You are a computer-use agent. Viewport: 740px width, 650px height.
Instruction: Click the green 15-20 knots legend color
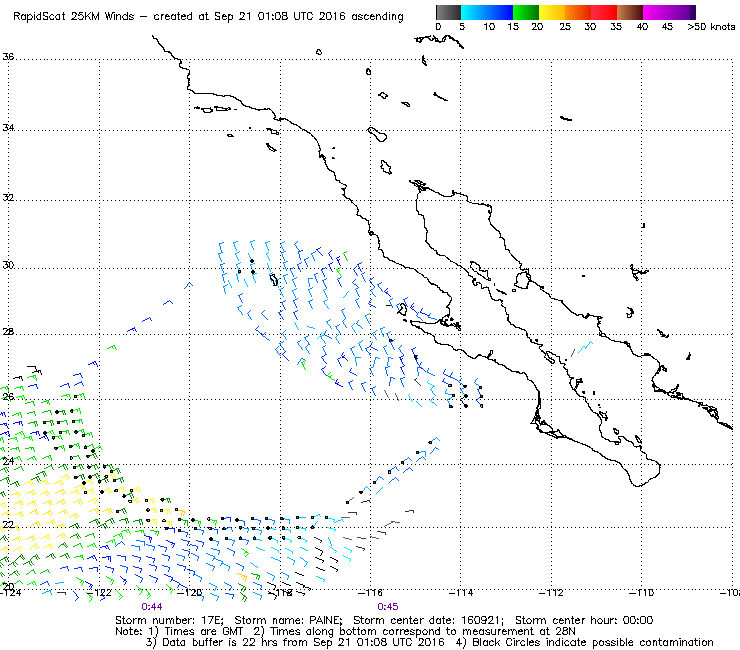(x=526, y=12)
